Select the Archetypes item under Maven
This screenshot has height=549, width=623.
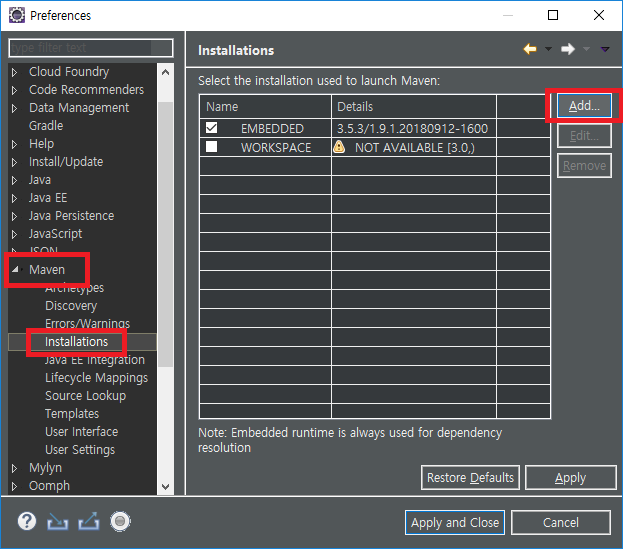74,288
